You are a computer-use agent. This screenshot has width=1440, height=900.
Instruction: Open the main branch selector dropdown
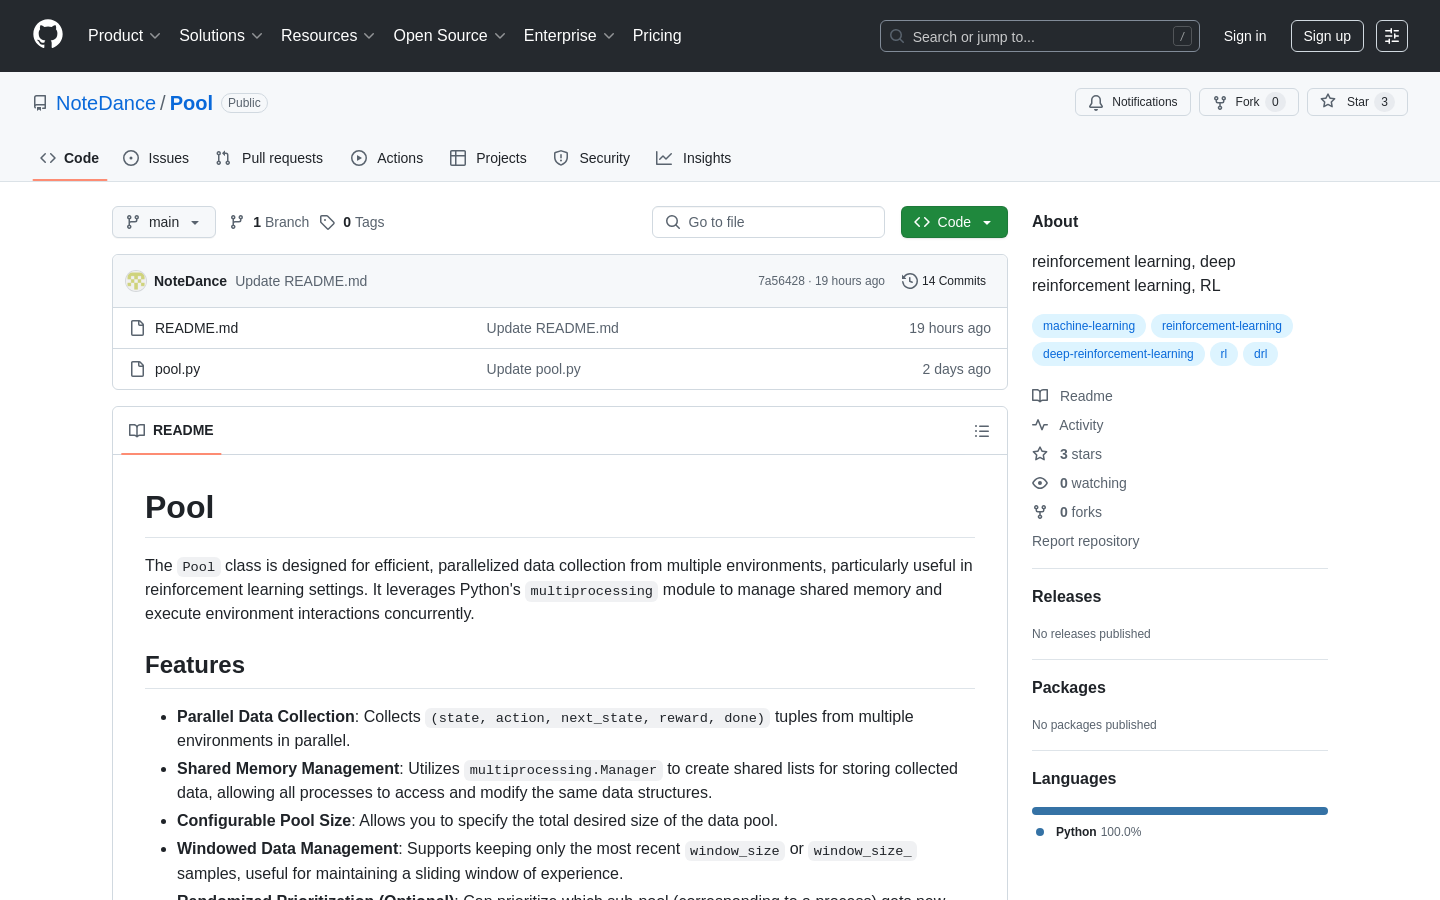pos(164,222)
